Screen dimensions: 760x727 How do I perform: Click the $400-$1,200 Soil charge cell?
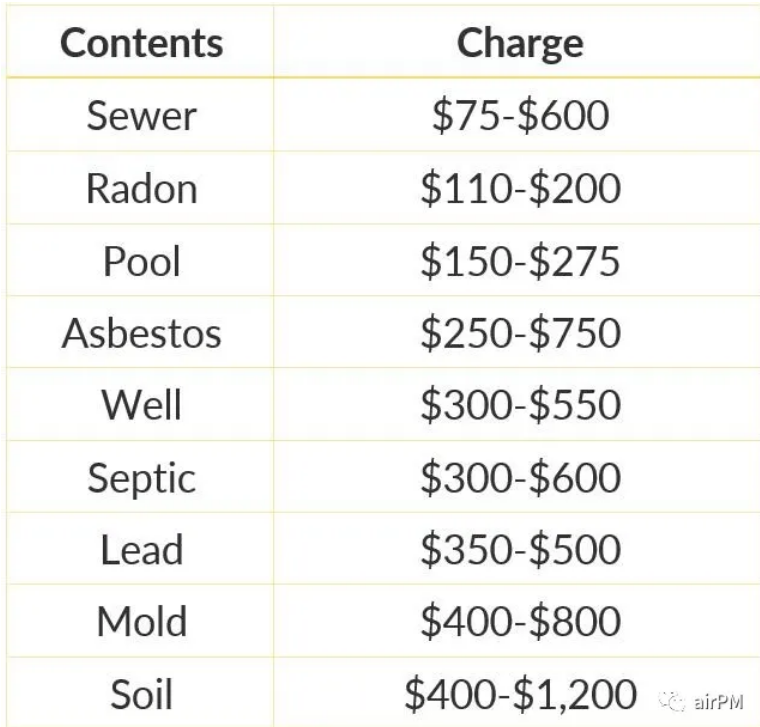(521, 695)
